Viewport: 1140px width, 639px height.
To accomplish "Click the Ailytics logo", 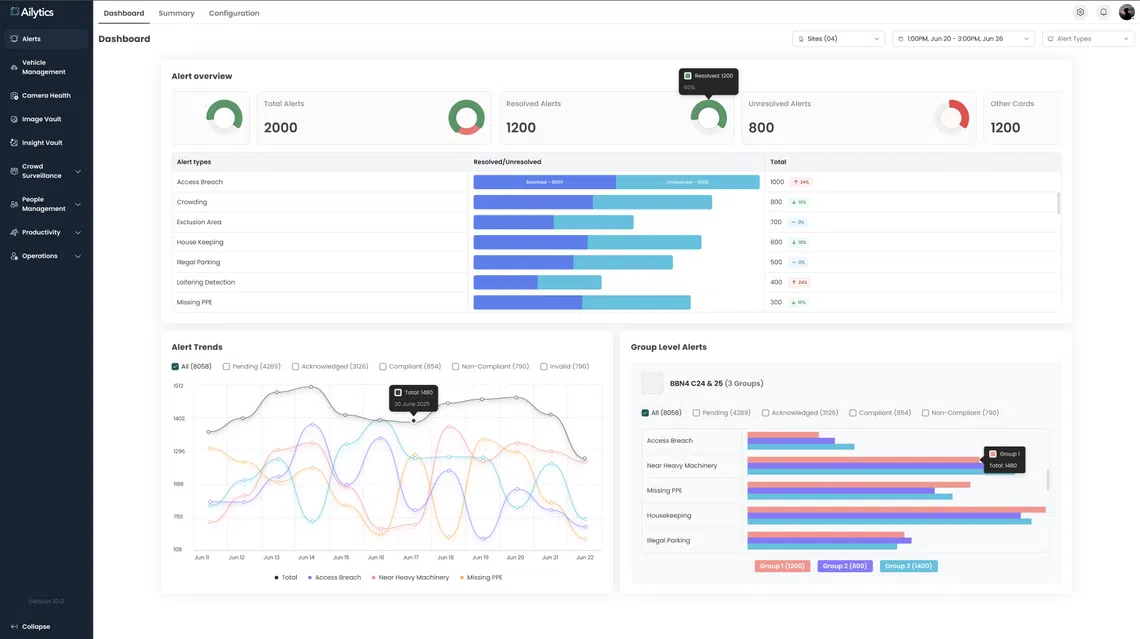I will [x=32, y=12].
